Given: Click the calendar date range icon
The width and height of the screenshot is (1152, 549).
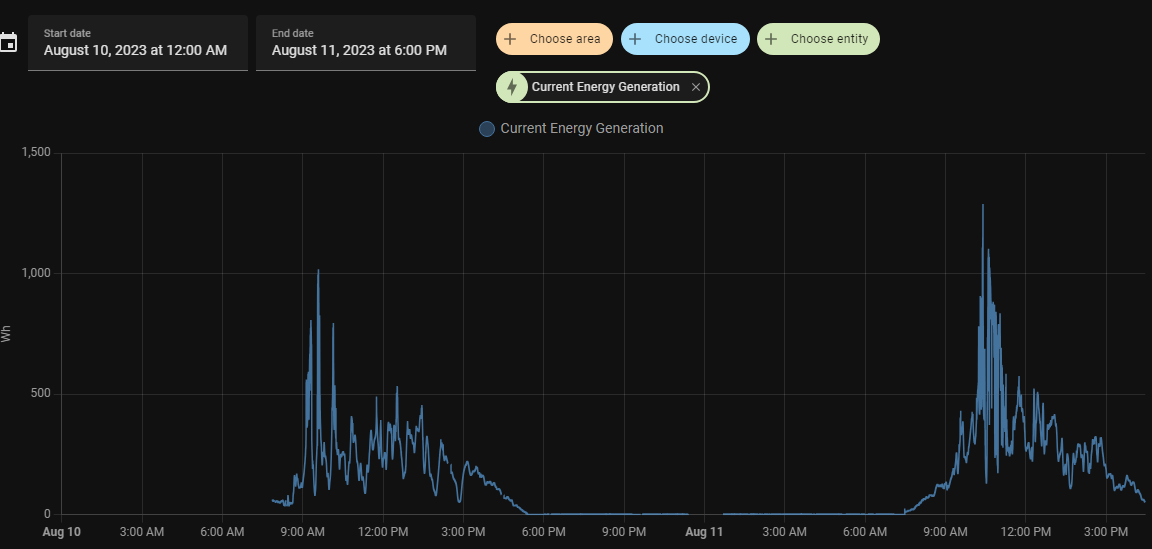Looking at the screenshot, I should point(7,42).
